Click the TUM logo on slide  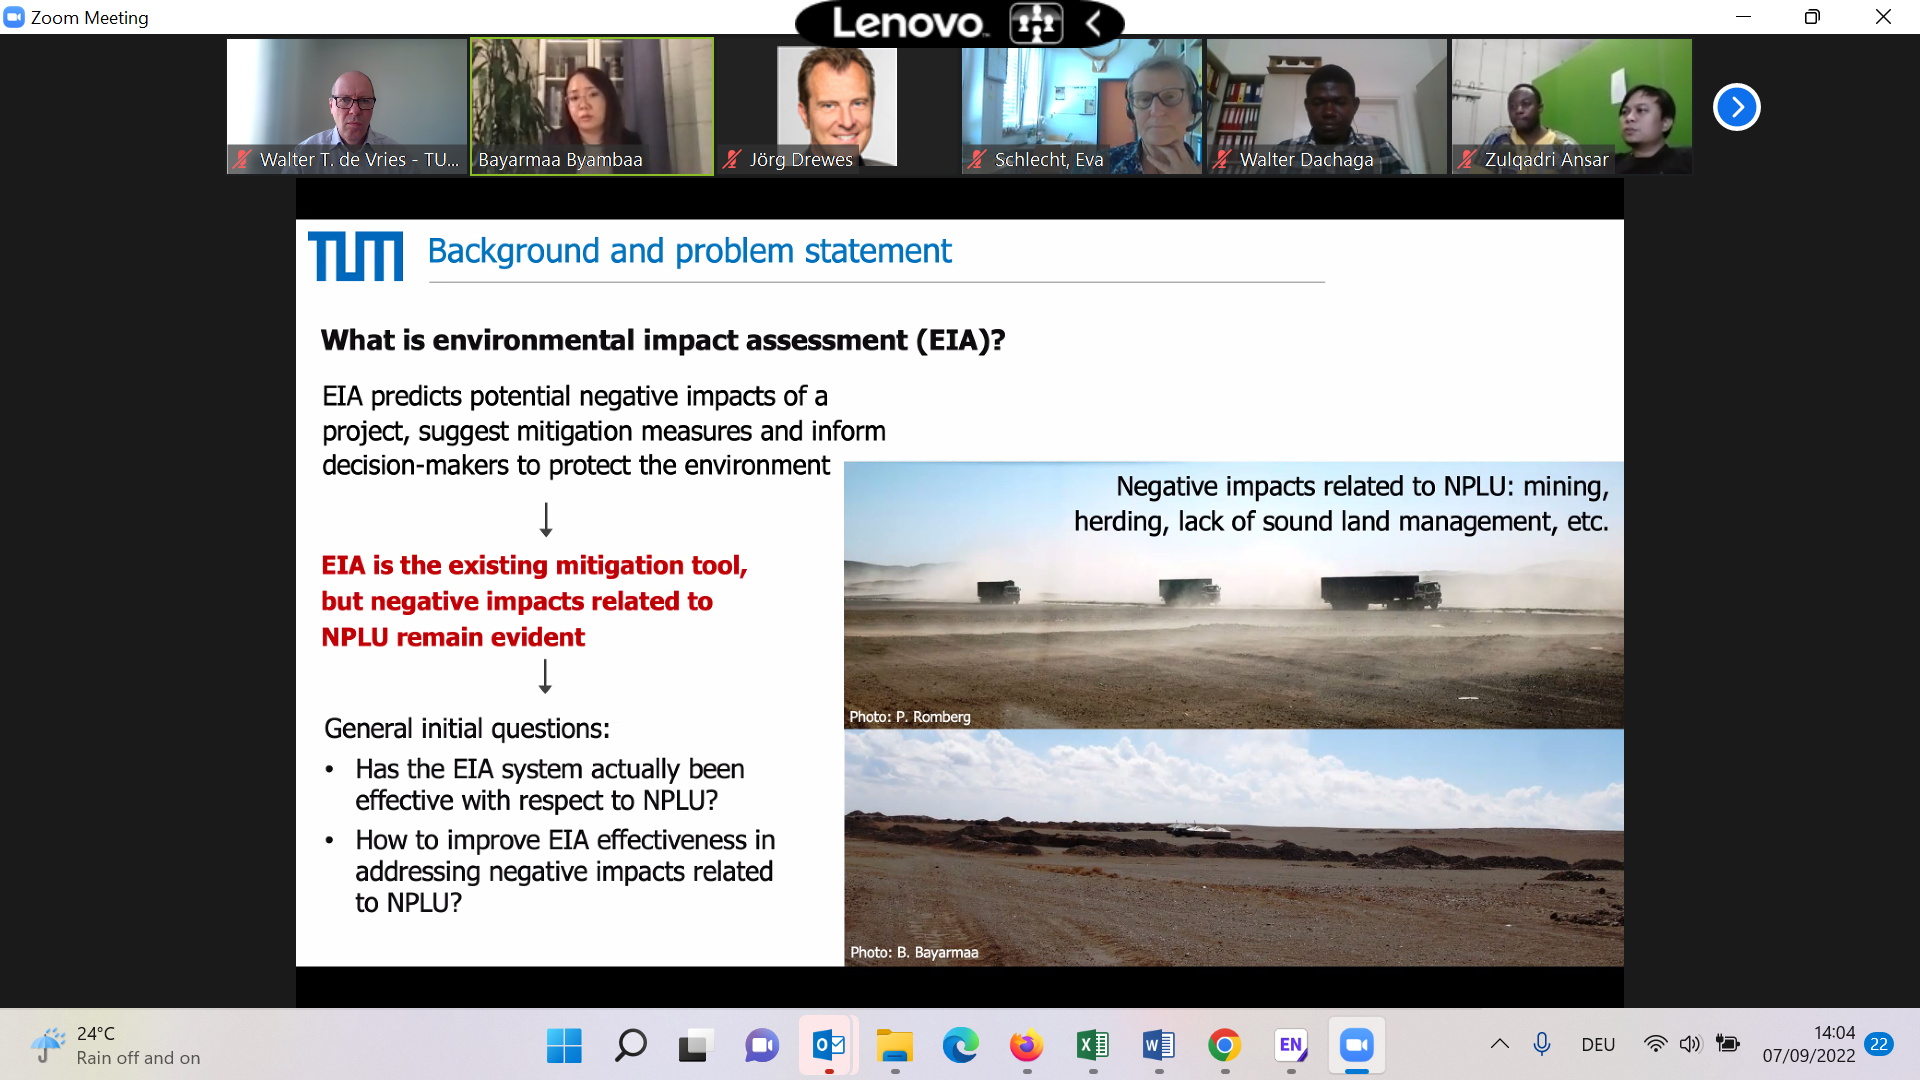click(356, 256)
